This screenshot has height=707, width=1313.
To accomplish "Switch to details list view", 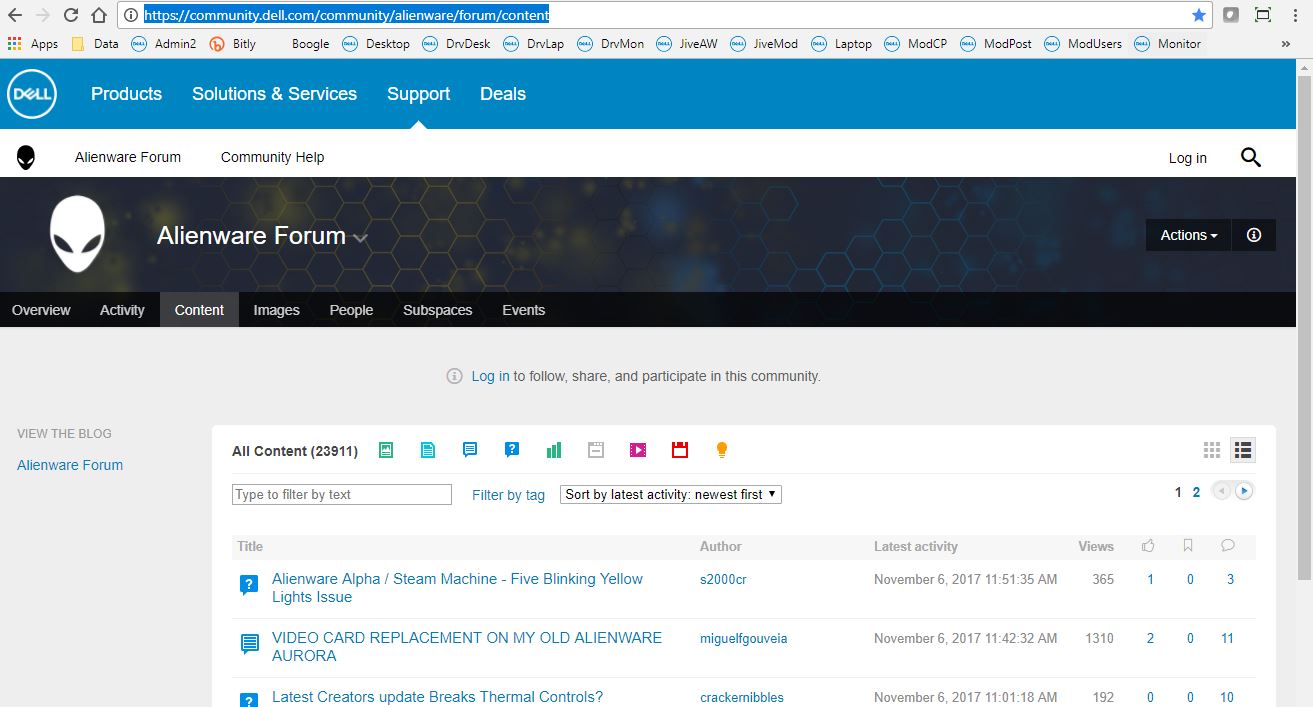I will pyautogui.click(x=1243, y=450).
